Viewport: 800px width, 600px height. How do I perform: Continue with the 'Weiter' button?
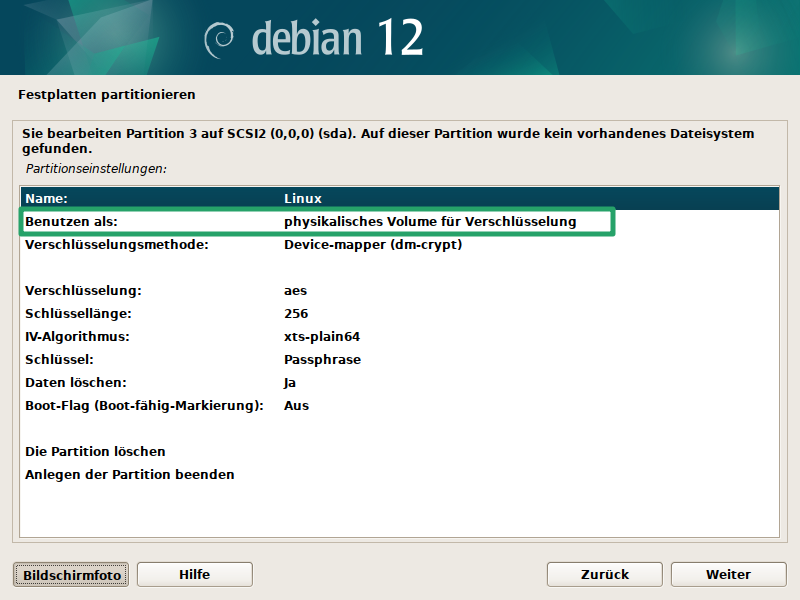click(x=728, y=574)
